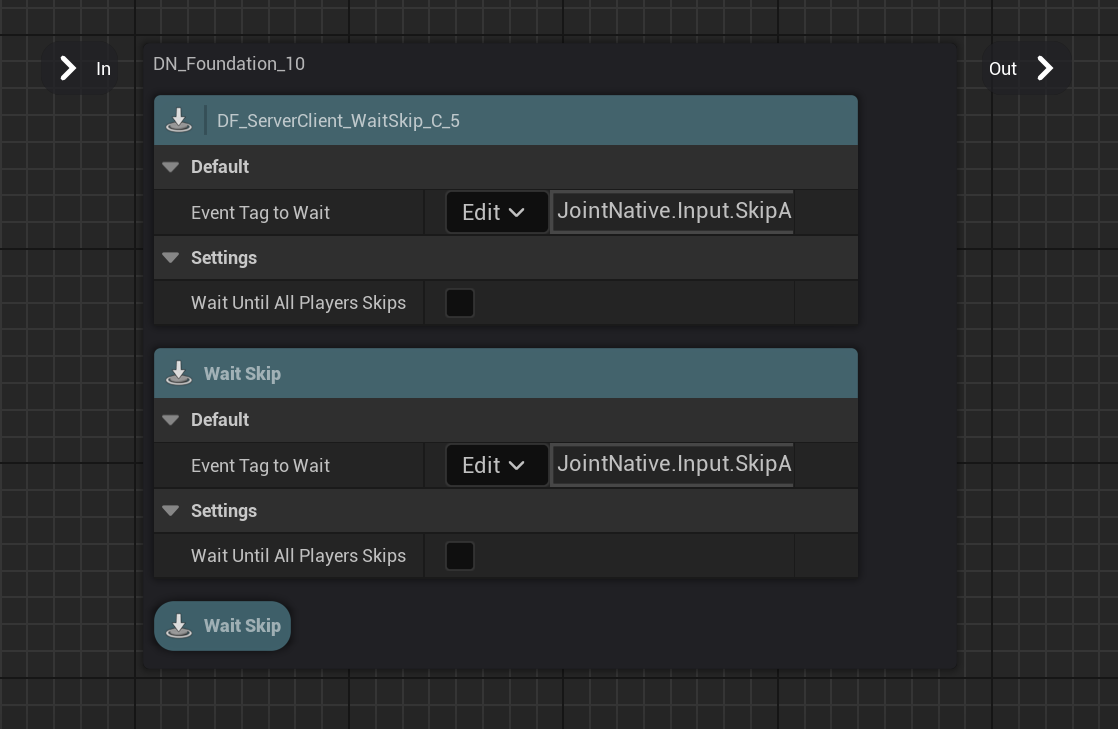Click the icon on the collapsed Wait Skip pill
The image size is (1118, 729).
(x=179, y=626)
